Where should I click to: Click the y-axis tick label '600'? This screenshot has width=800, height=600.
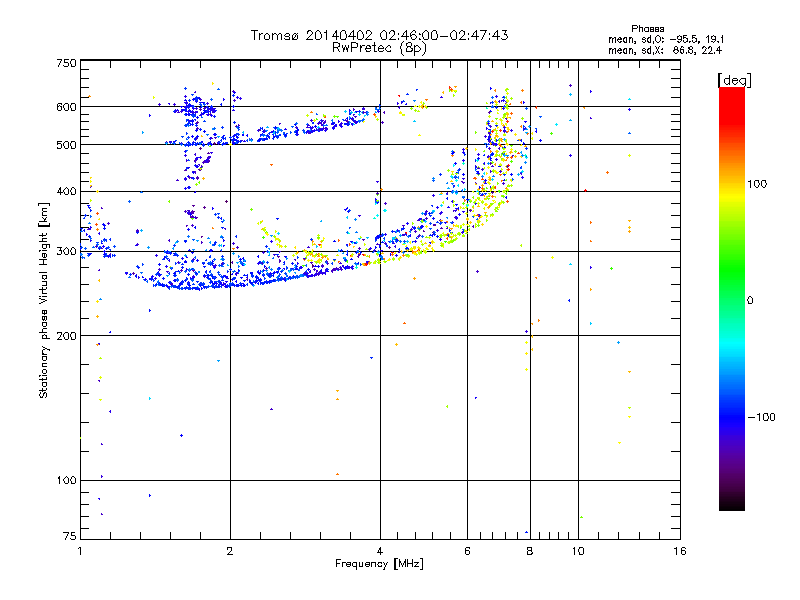click(66, 107)
